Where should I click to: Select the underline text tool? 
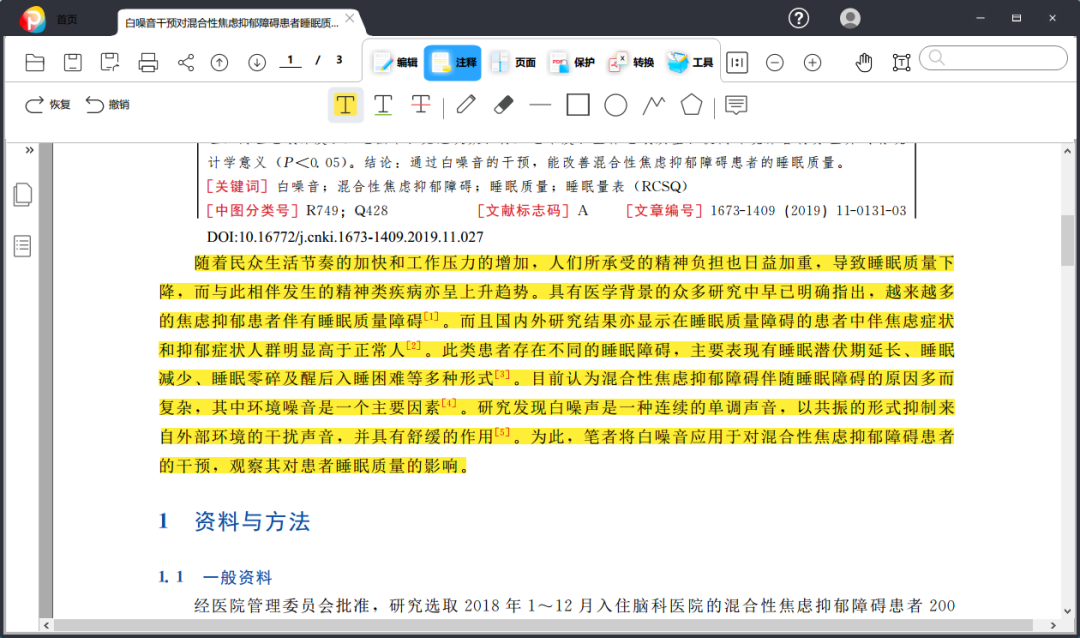click(383, 105)
